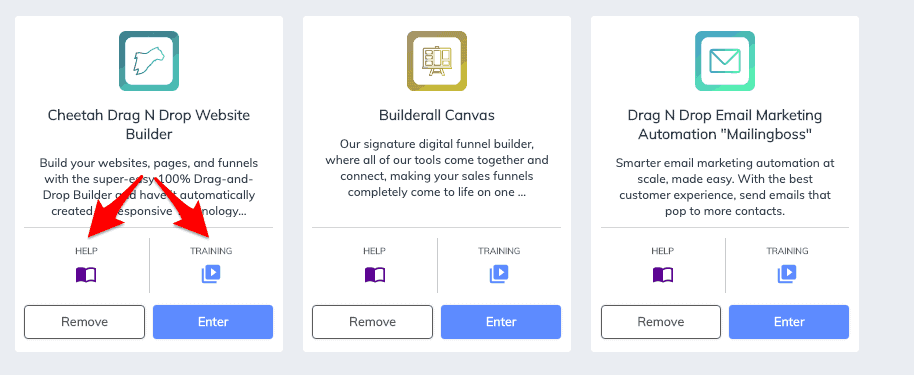The image size is (914, 375).
Task: Click Enter on the Mailingboss card
Action: click(x=789, y=322)
